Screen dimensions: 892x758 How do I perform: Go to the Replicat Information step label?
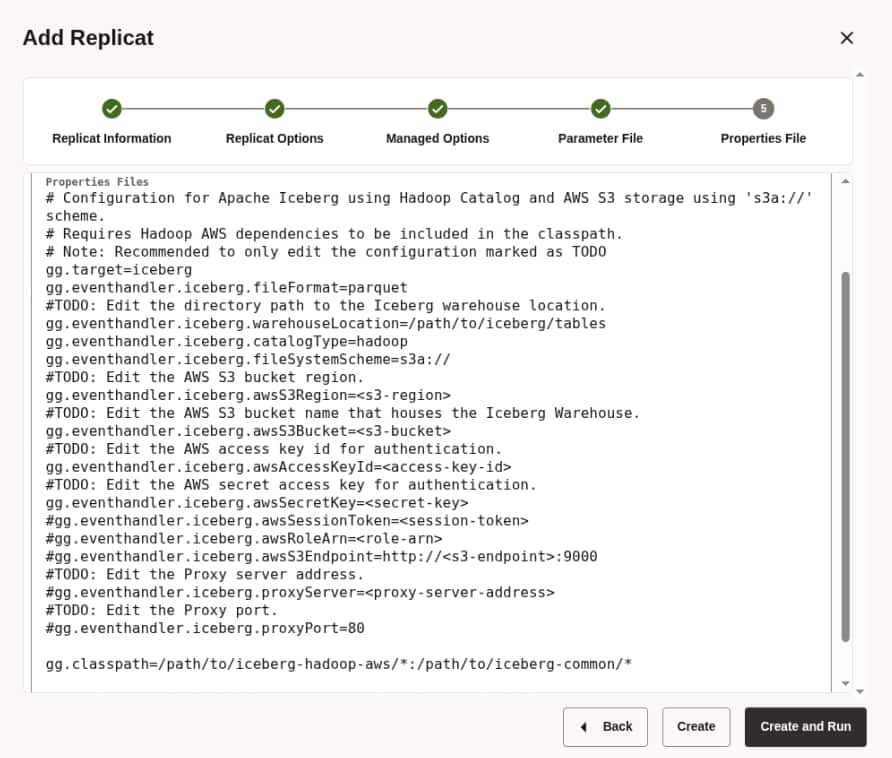[x=112, y=138]
